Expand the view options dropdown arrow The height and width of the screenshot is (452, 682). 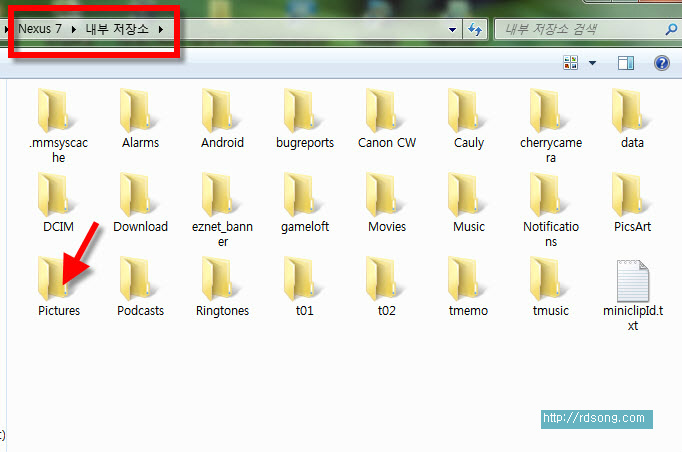592,63
